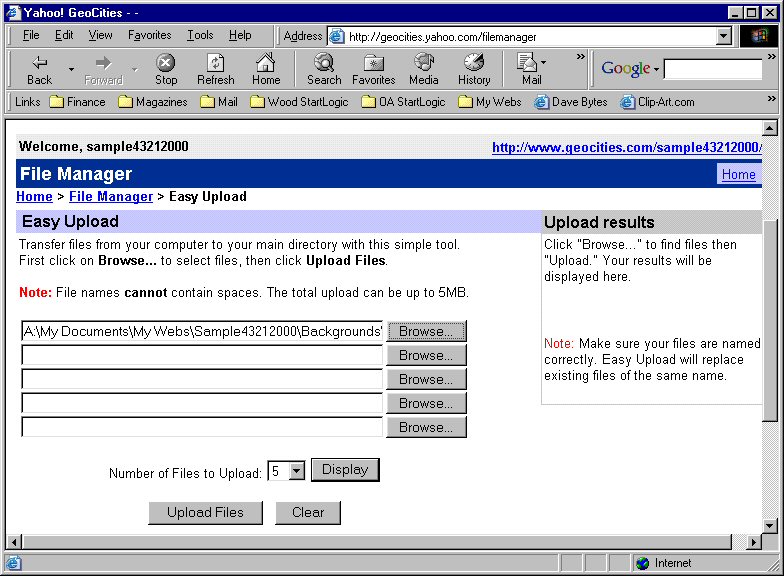
Task: Stop page loading with Stop icon
Action: pos(166,70)
